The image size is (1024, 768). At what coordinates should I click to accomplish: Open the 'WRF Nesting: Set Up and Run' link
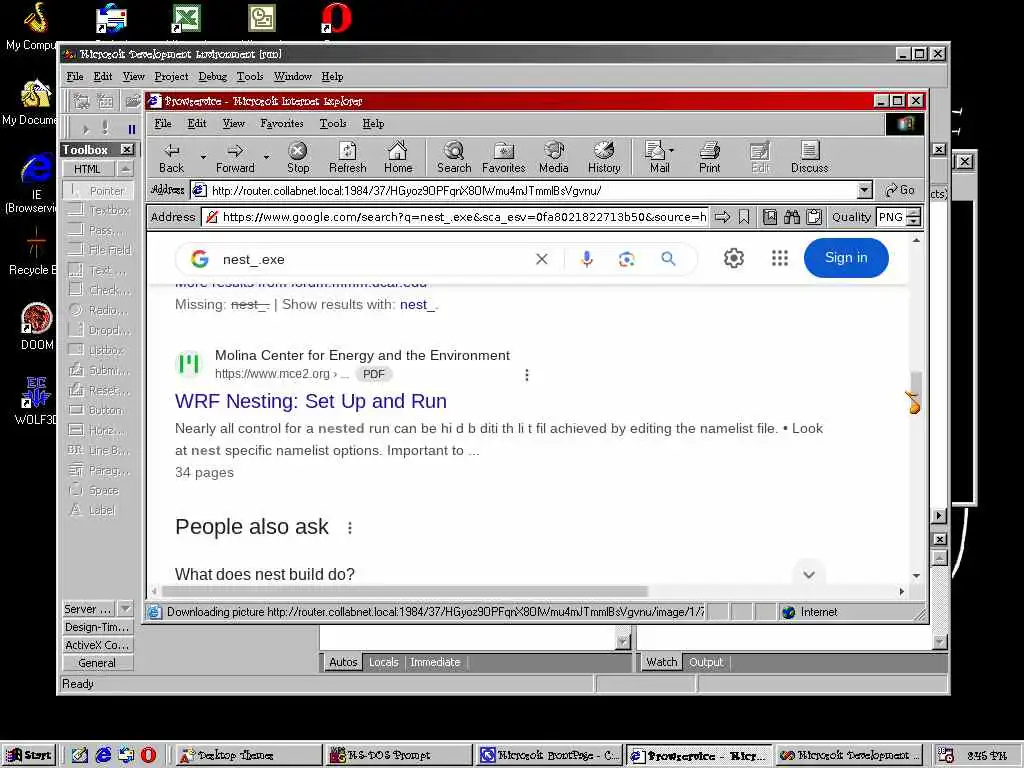coord(311,401)
